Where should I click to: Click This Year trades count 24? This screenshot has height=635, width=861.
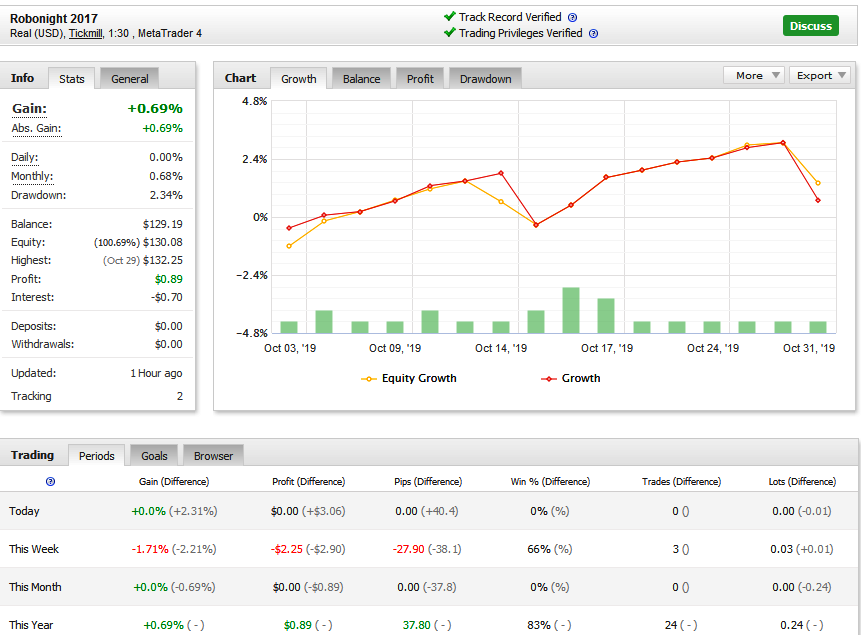pos(670,625)
